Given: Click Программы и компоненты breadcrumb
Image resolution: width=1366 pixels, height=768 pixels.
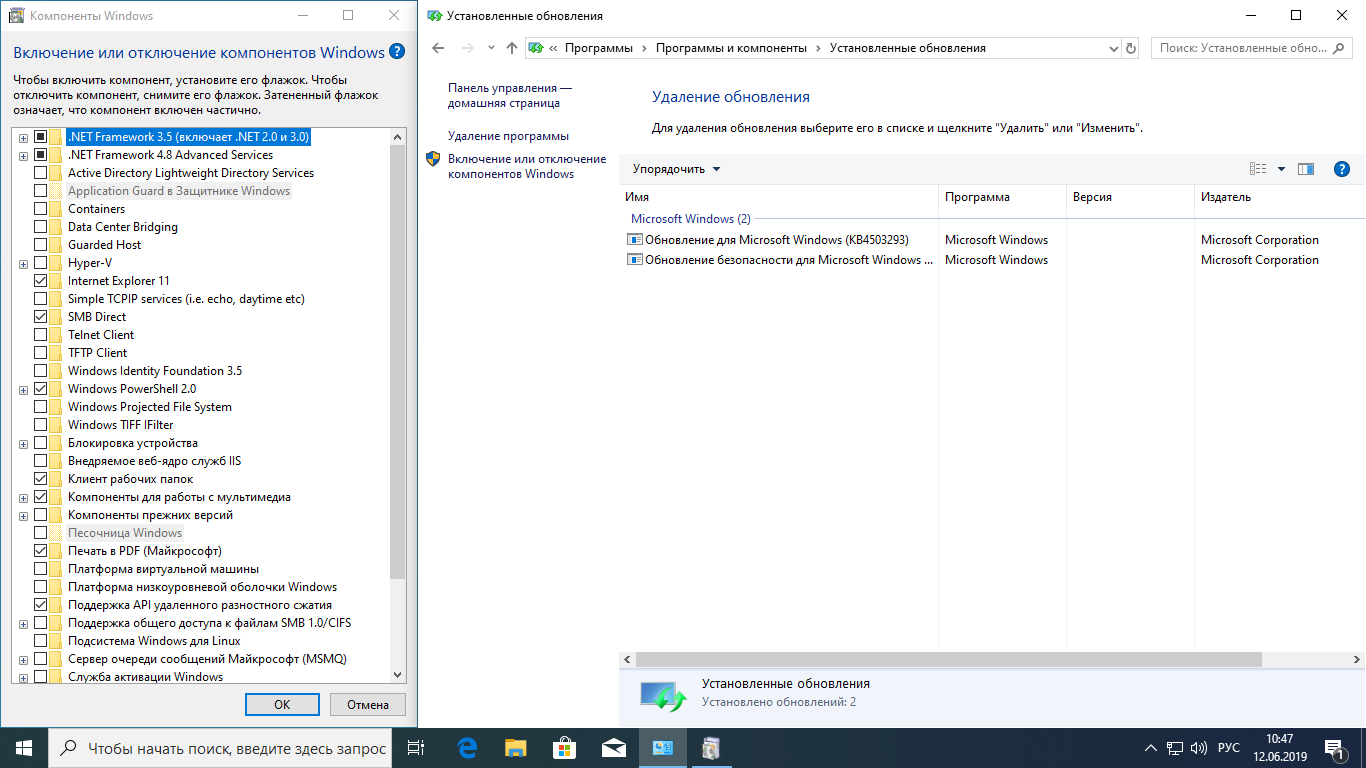Looking at the screenshot, I should pyautogui.click(x=731, y=48).
